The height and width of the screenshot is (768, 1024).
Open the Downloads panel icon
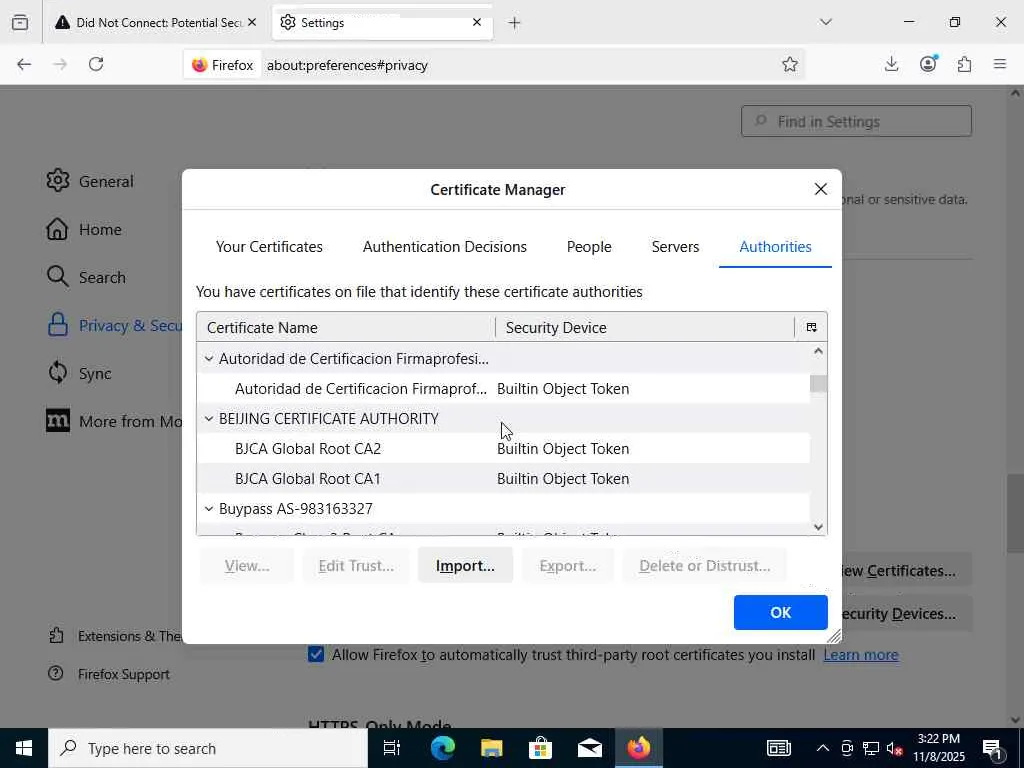tap(891, 64)
